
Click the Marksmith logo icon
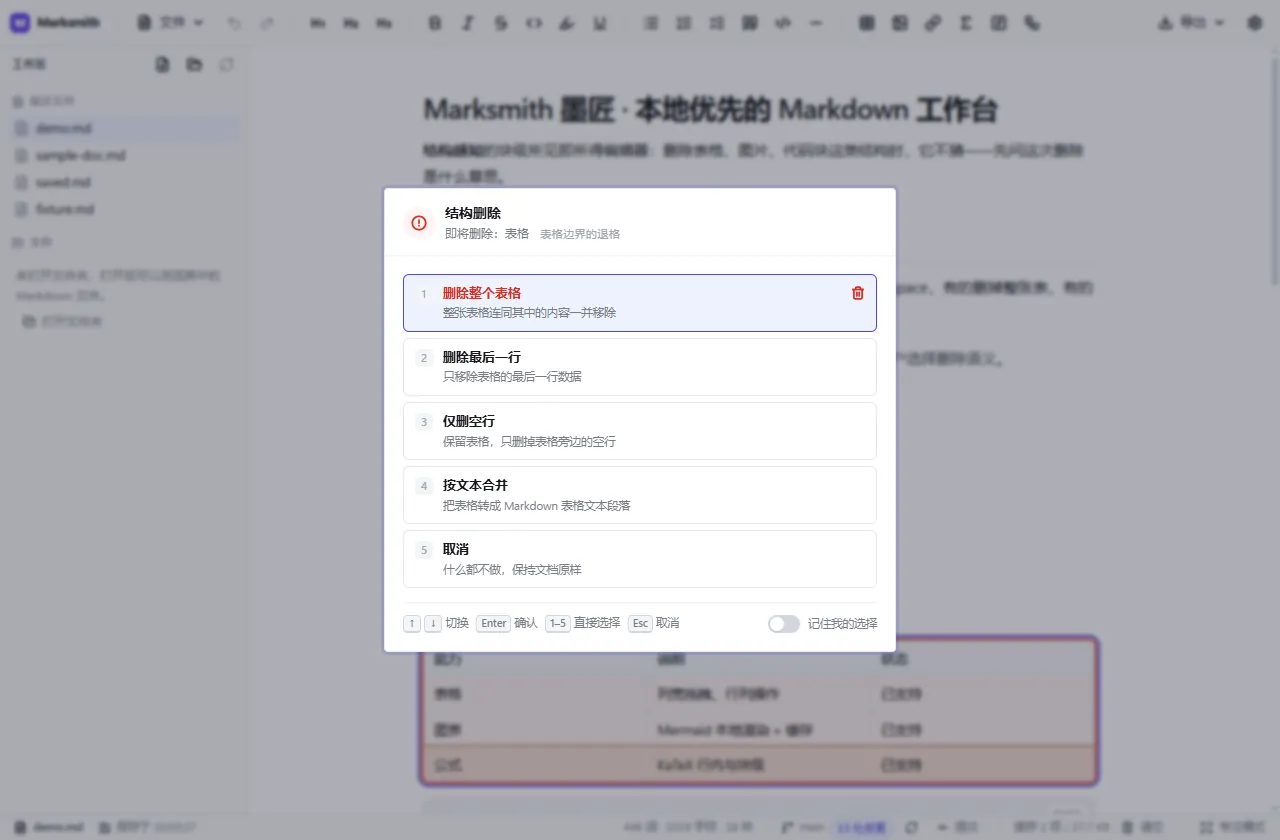[x=20, y=22]
